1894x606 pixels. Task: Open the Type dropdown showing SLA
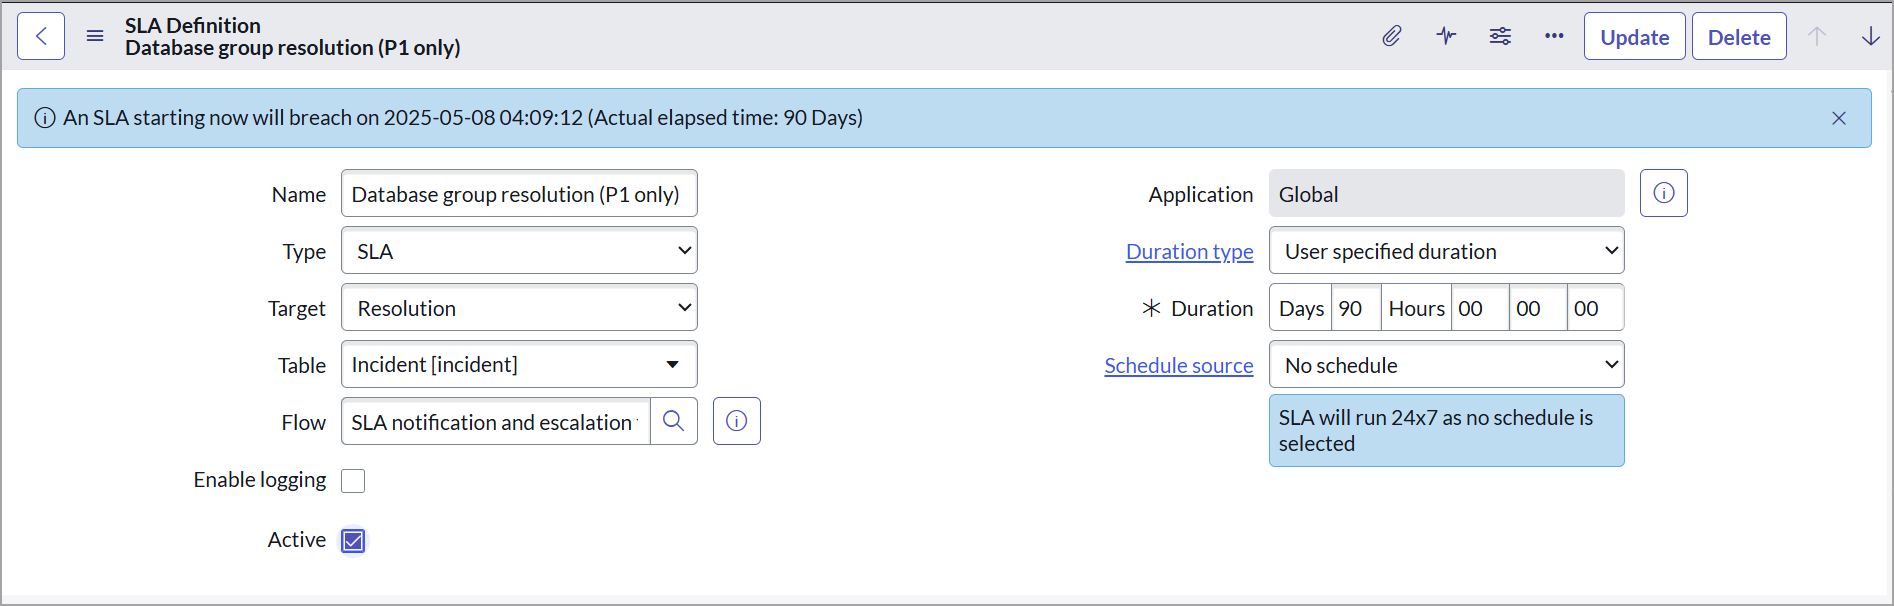[519, 251]
